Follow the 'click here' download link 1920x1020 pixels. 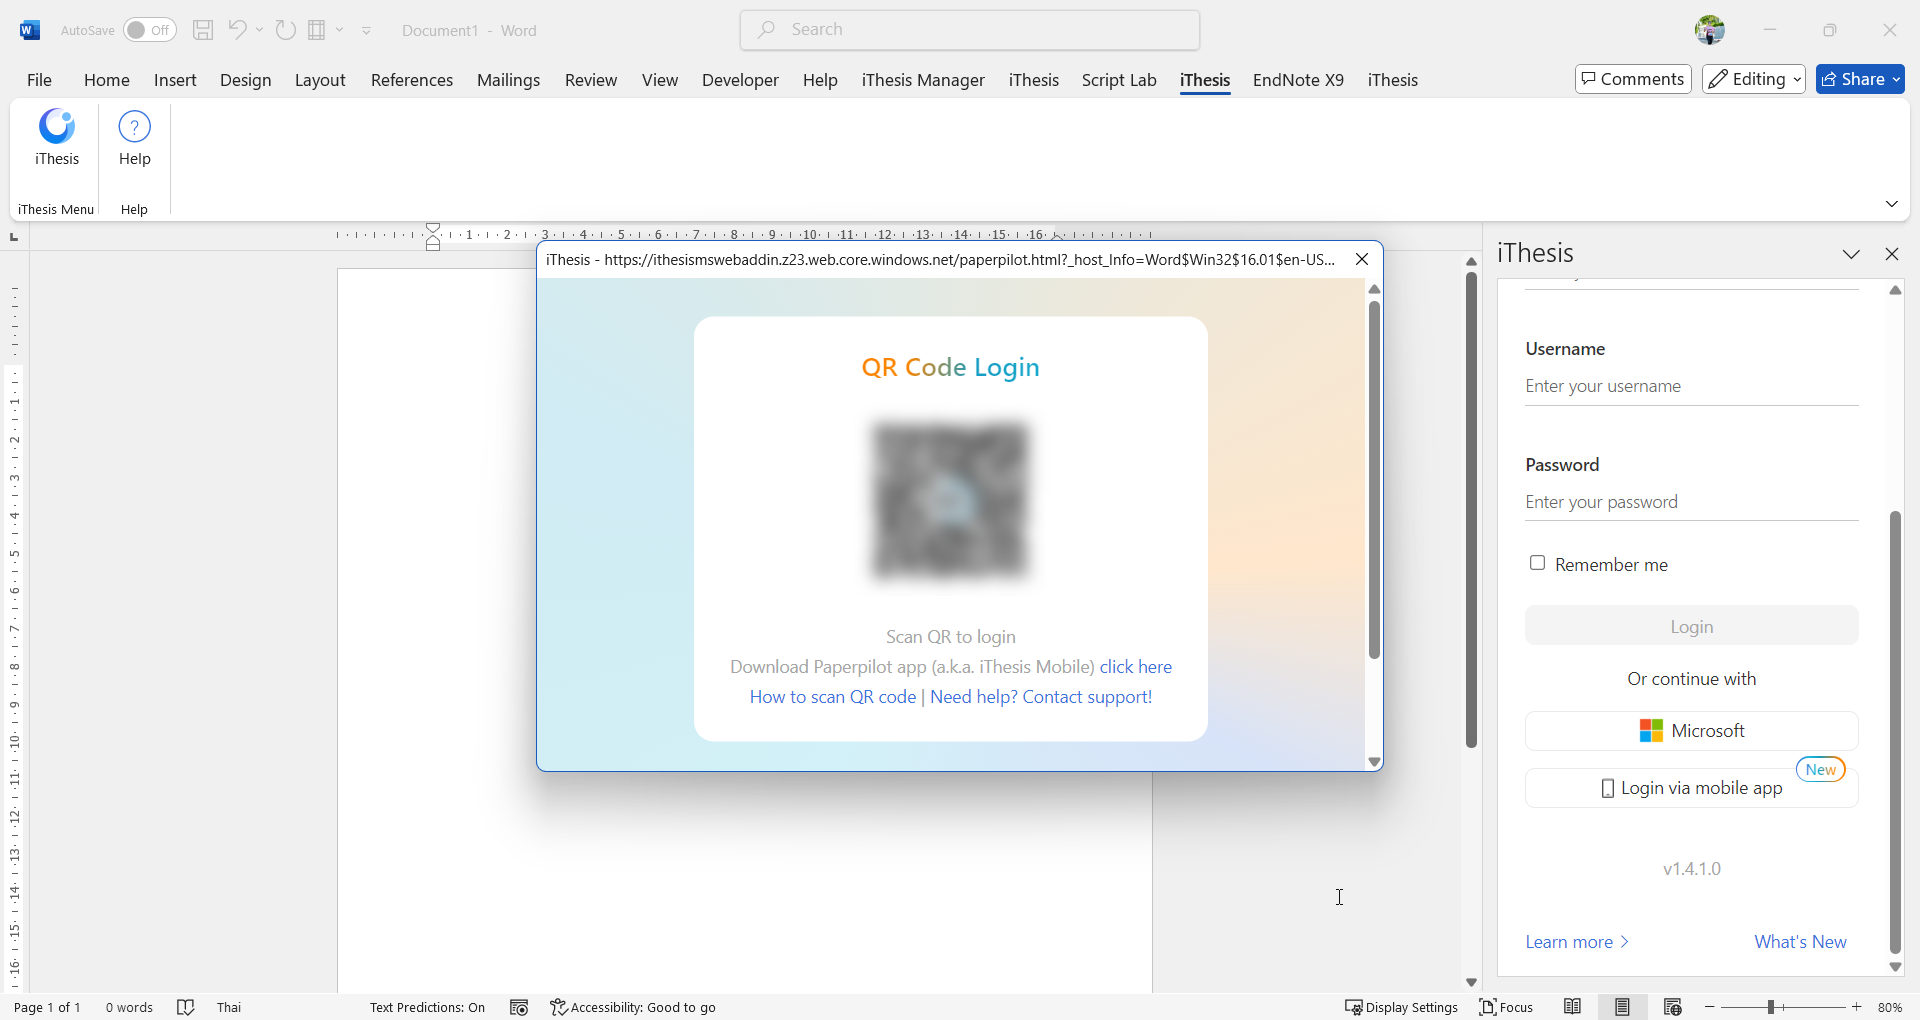(x=1136, y=667)
